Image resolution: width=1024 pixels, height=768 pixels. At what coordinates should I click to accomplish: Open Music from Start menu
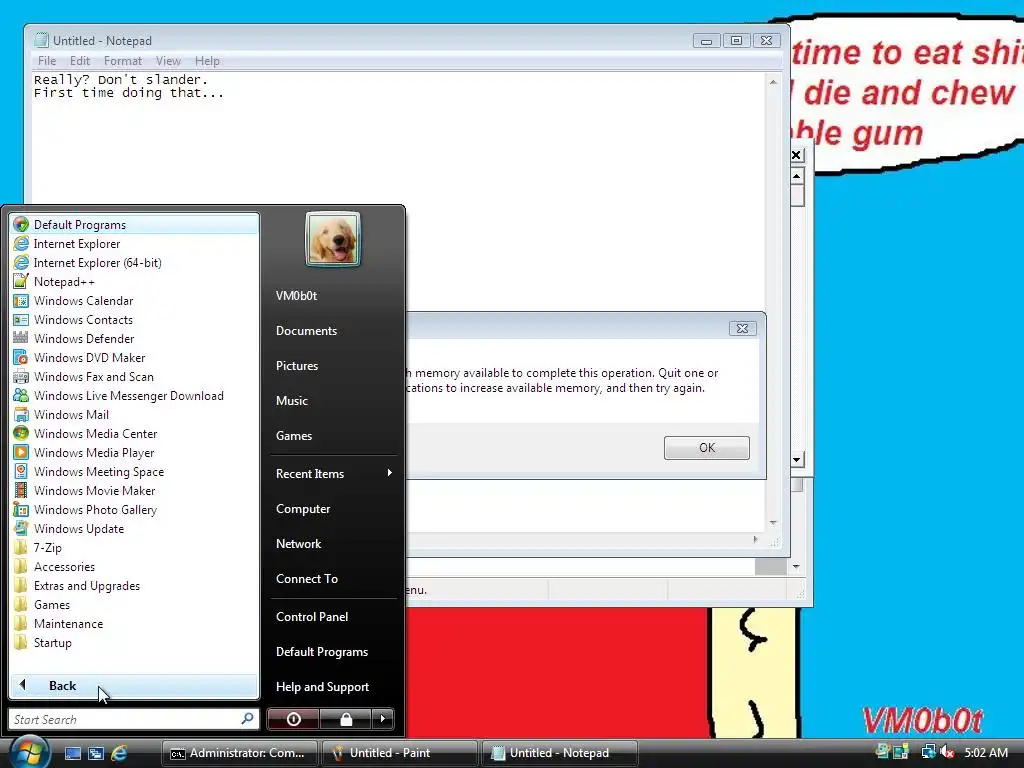pos(334,400)
